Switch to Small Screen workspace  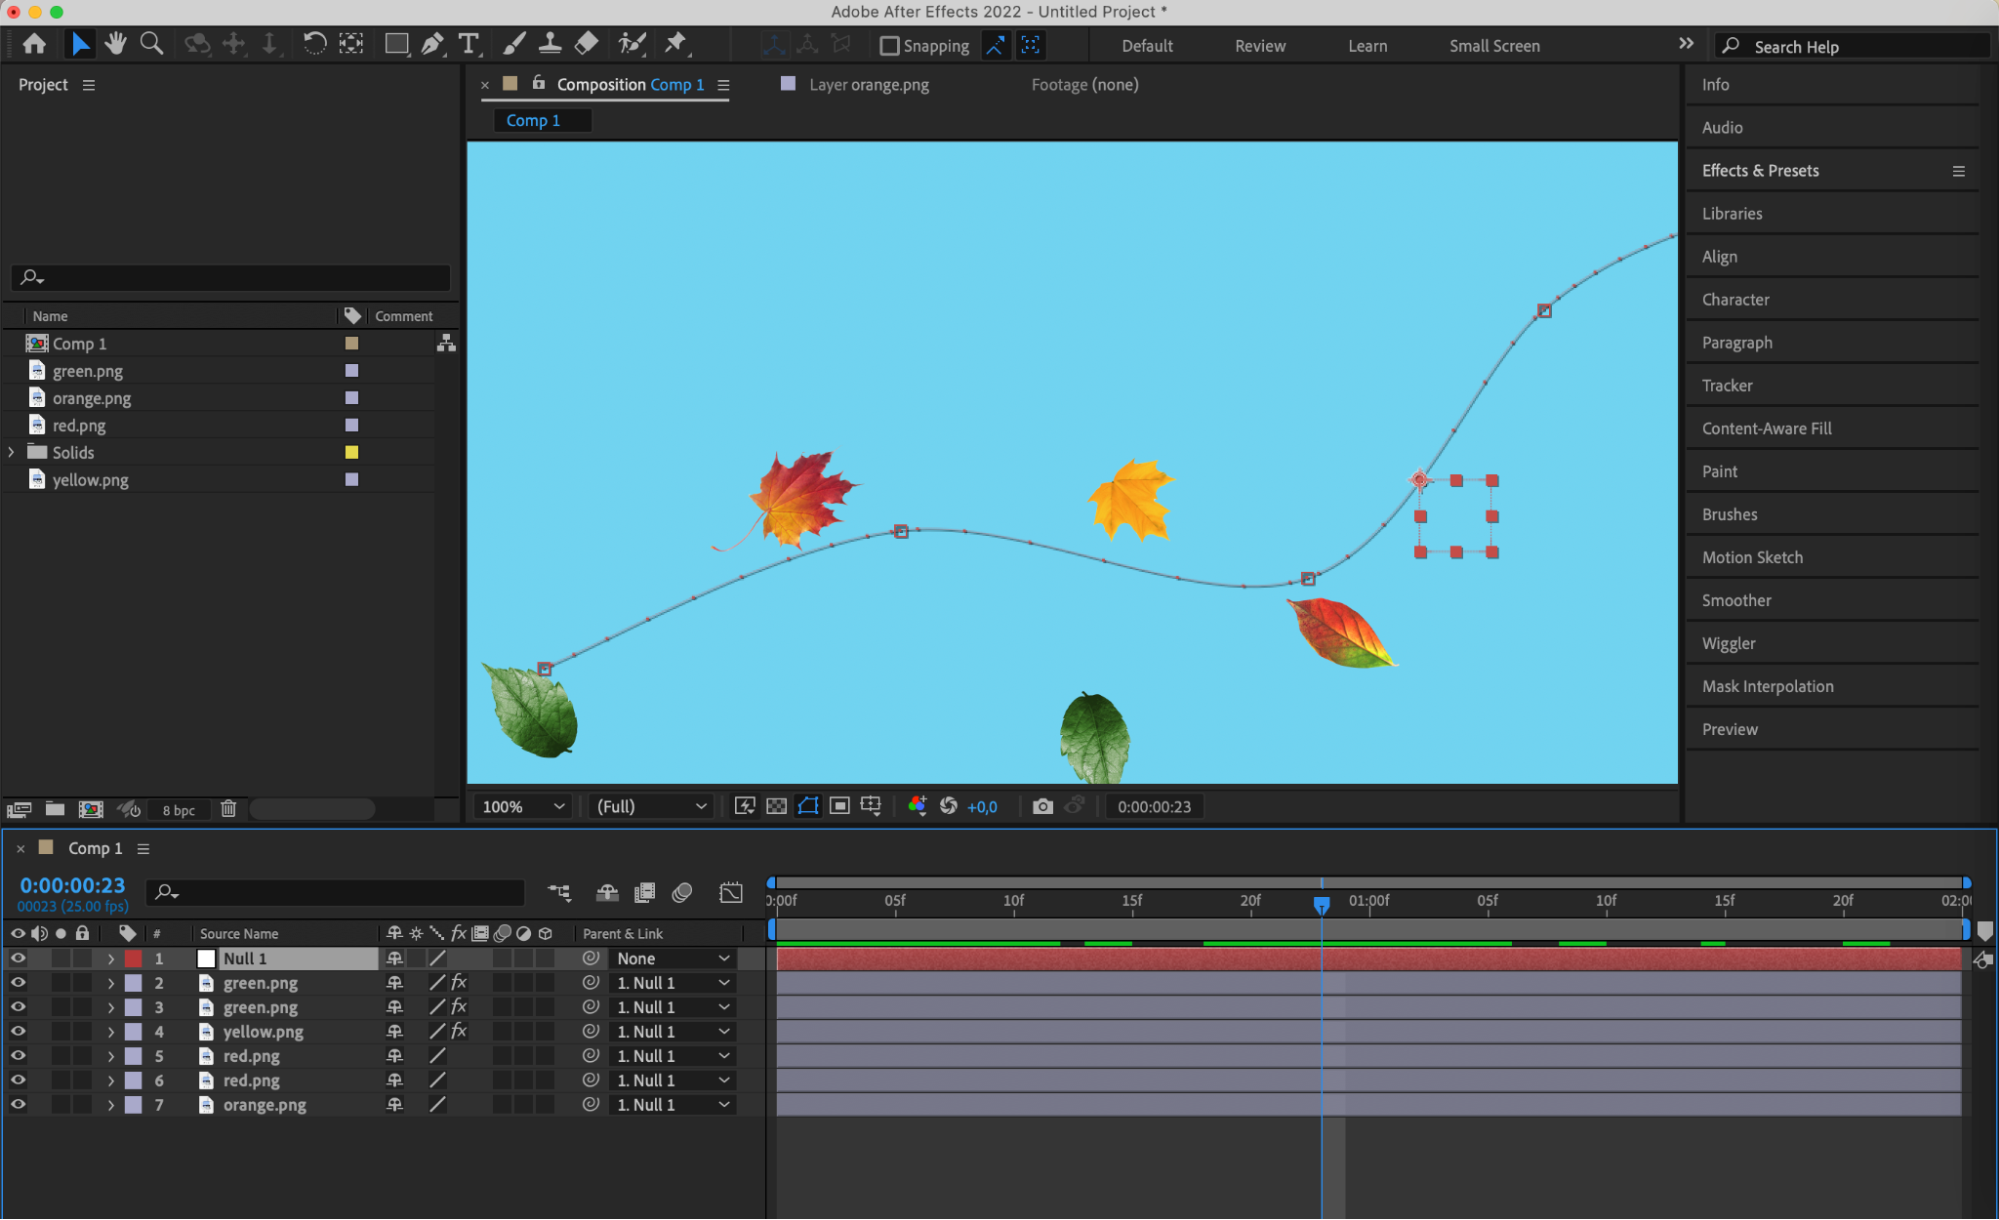1494,46
